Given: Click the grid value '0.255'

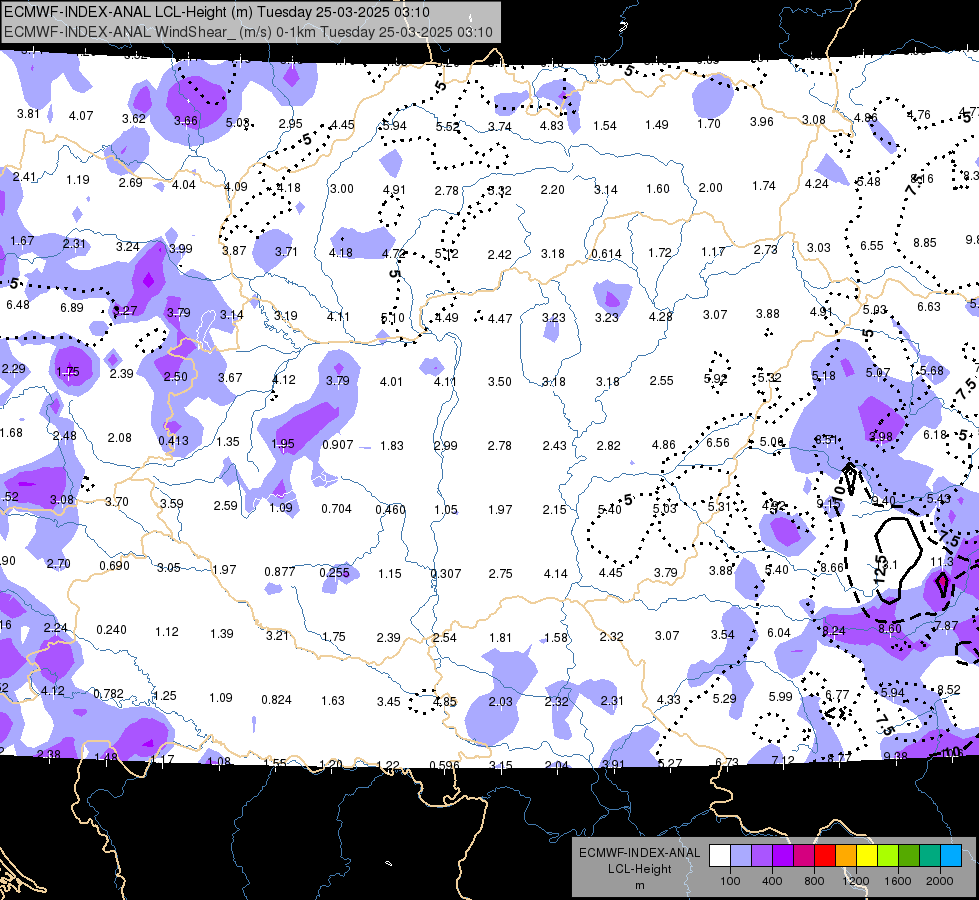Looking at the screenshot, I should click(335, 573).
